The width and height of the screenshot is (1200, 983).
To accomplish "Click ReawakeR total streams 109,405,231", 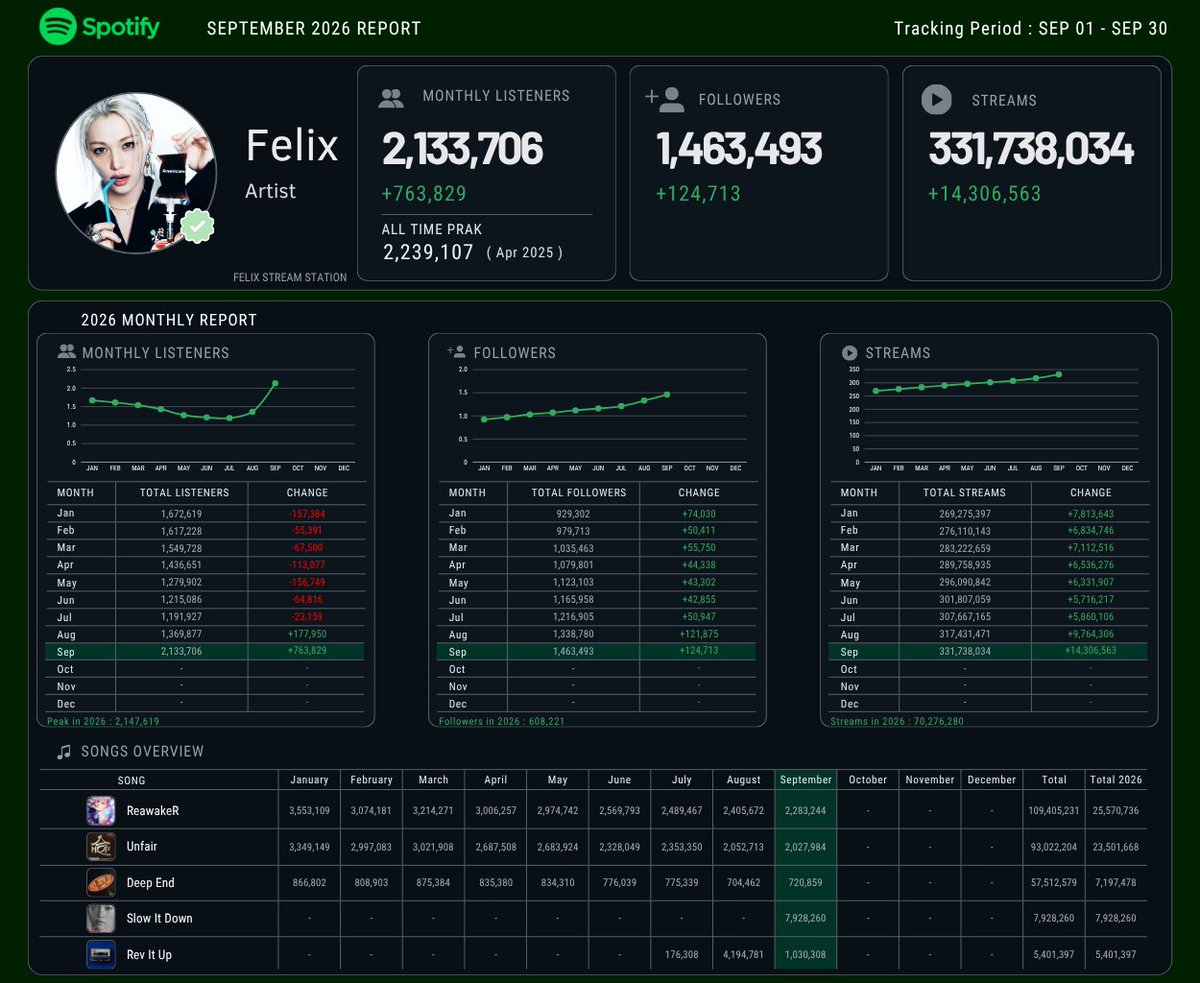I will pos(1054,810).
